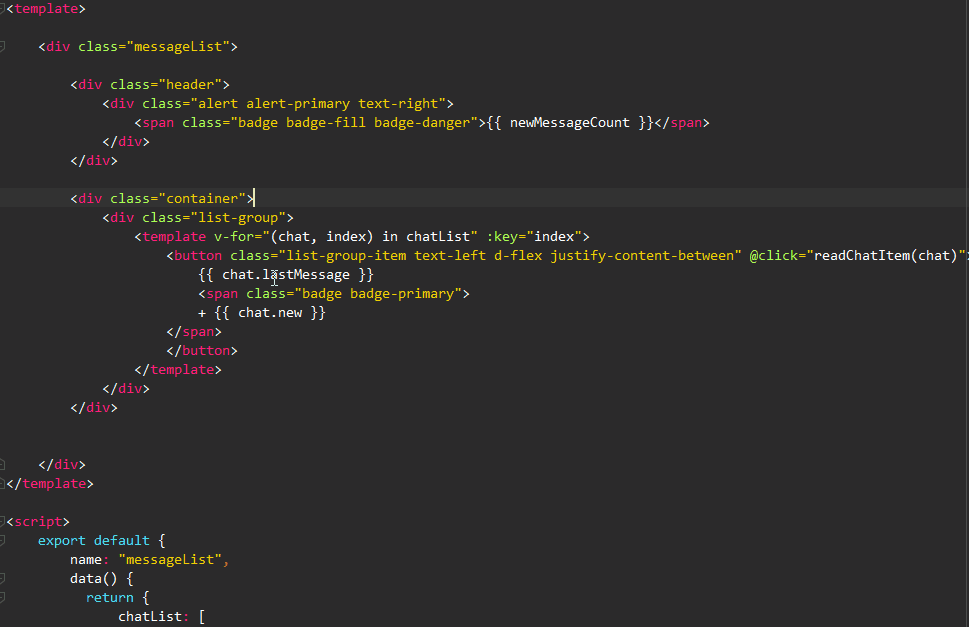969x627 pixels.
Task: Collapse the fold marker beside div messageList
Action: [2, 47]
